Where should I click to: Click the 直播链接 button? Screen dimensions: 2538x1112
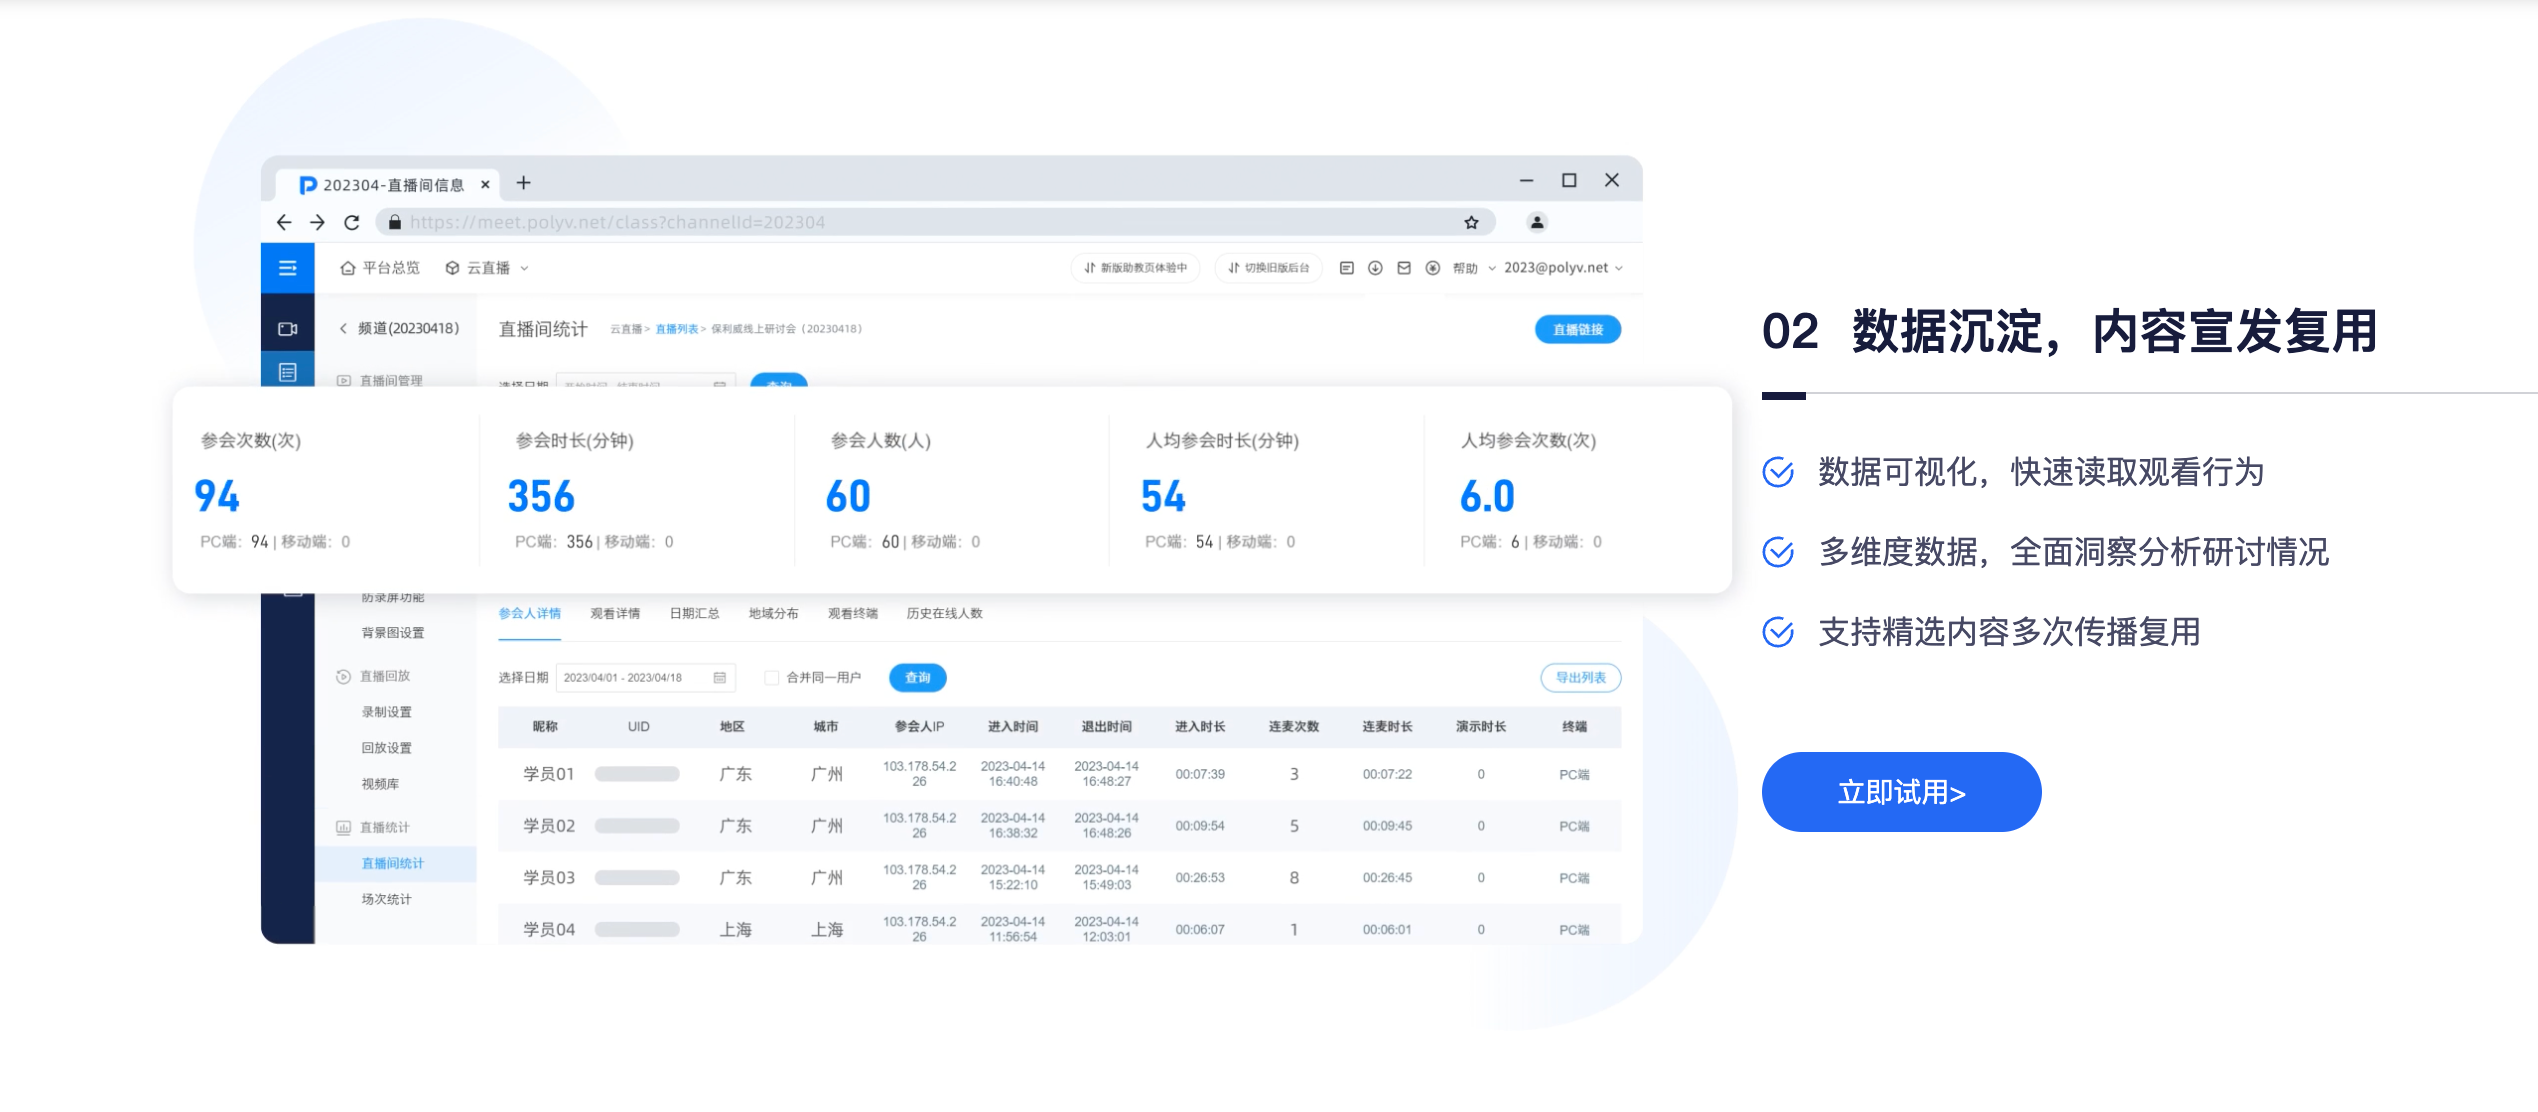pos(1578,330)
